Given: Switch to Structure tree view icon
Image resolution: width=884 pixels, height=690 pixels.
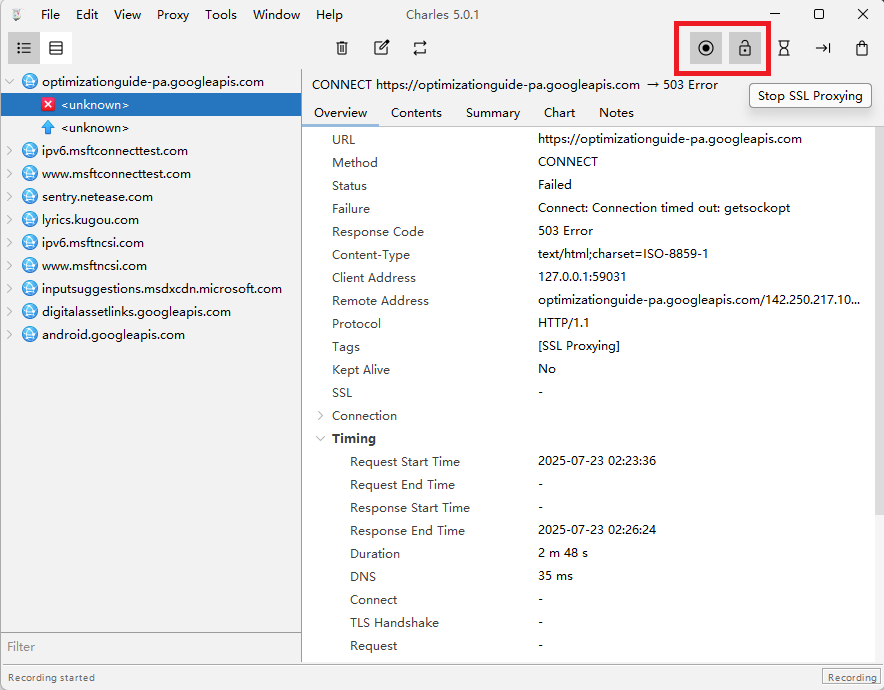Looking at the screenshot, I should 24,48.
